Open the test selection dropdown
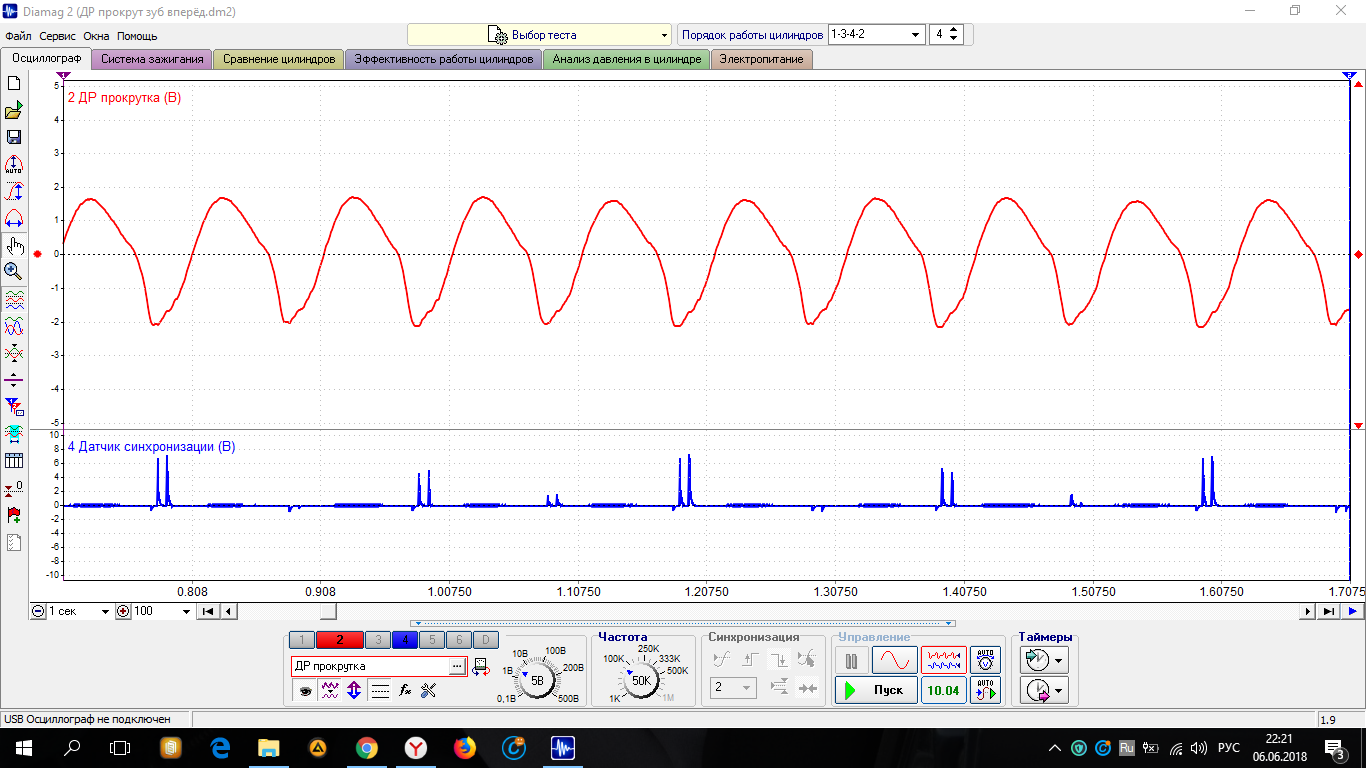Viewport: 1366px width, 768px height. tap(539, 35)
